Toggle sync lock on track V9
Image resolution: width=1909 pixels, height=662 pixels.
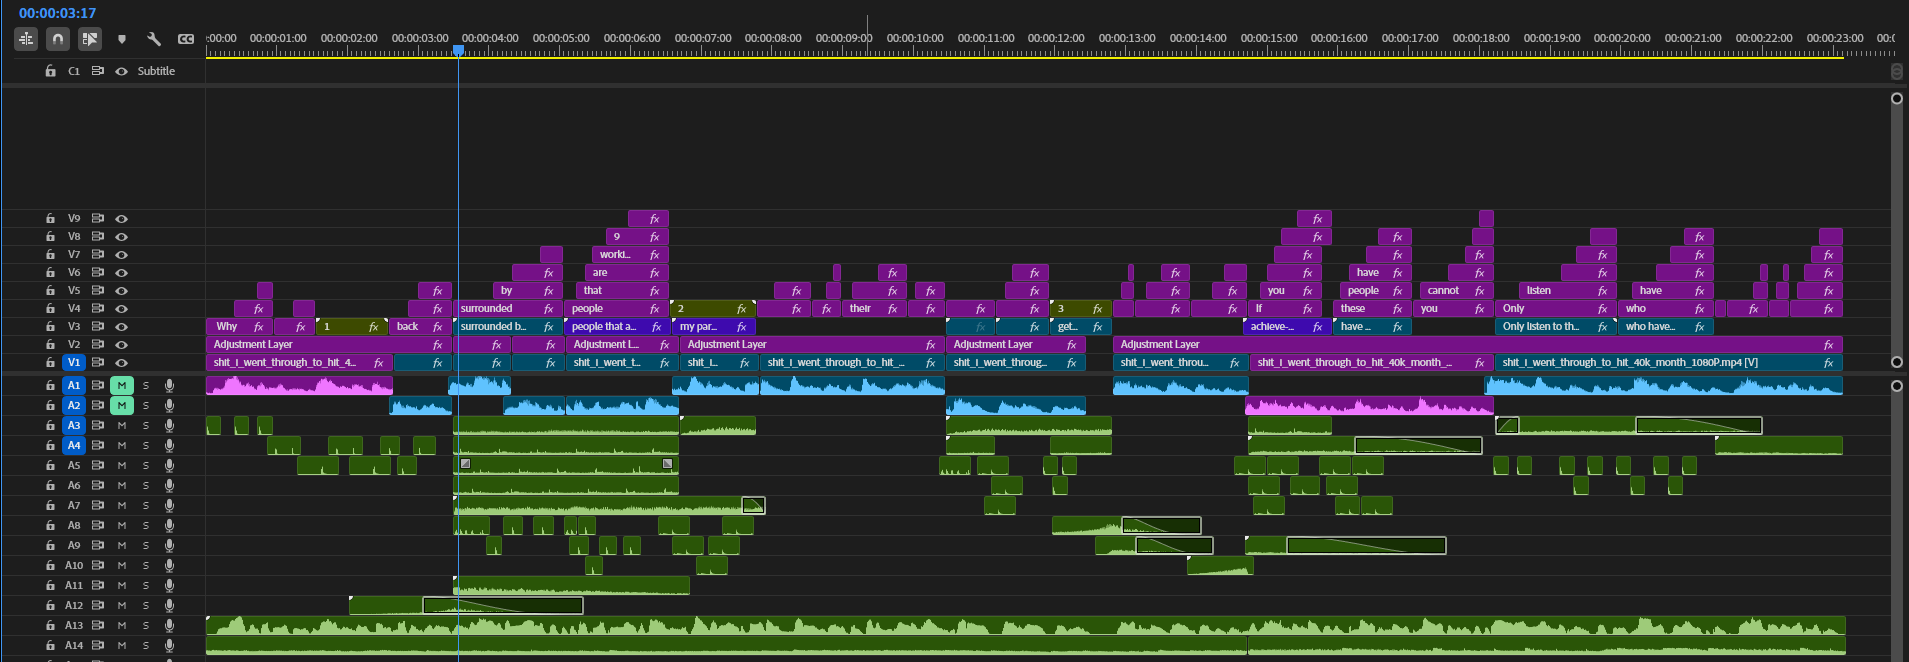coord(98,218)
